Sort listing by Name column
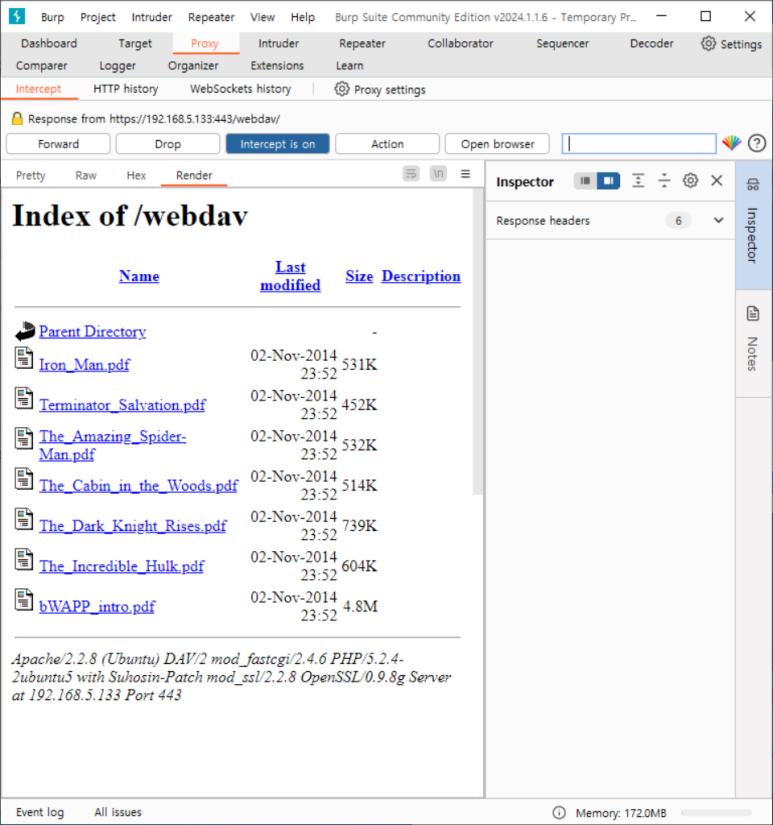The image size is (773, 825). coord(139,276)
